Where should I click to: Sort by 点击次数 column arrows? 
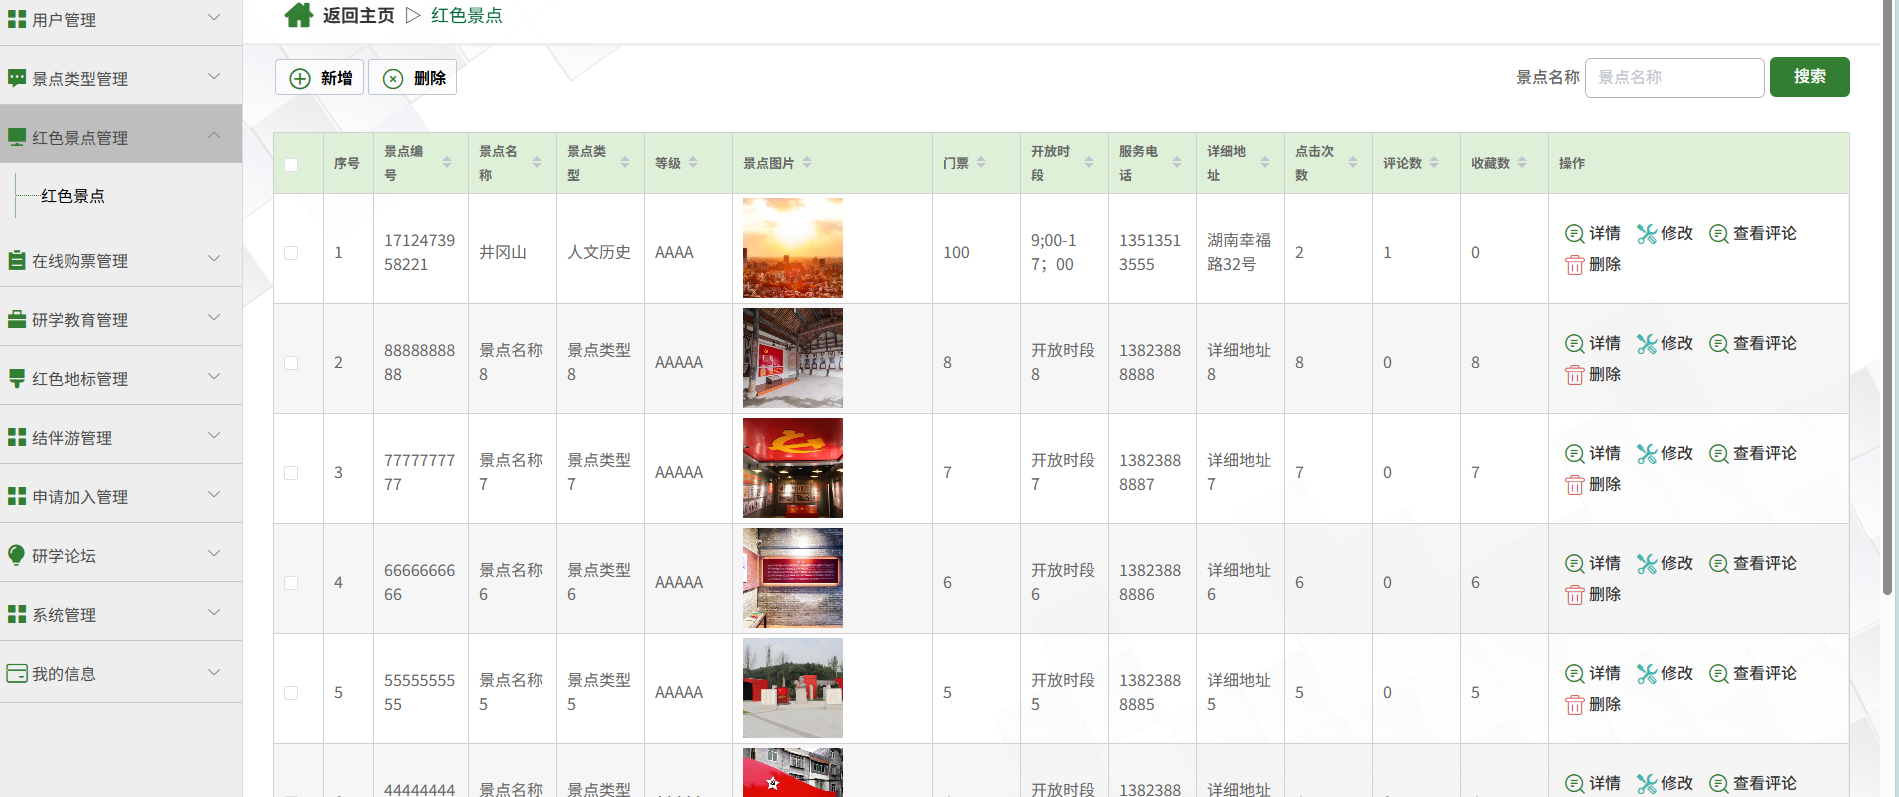click(1353, 162)
